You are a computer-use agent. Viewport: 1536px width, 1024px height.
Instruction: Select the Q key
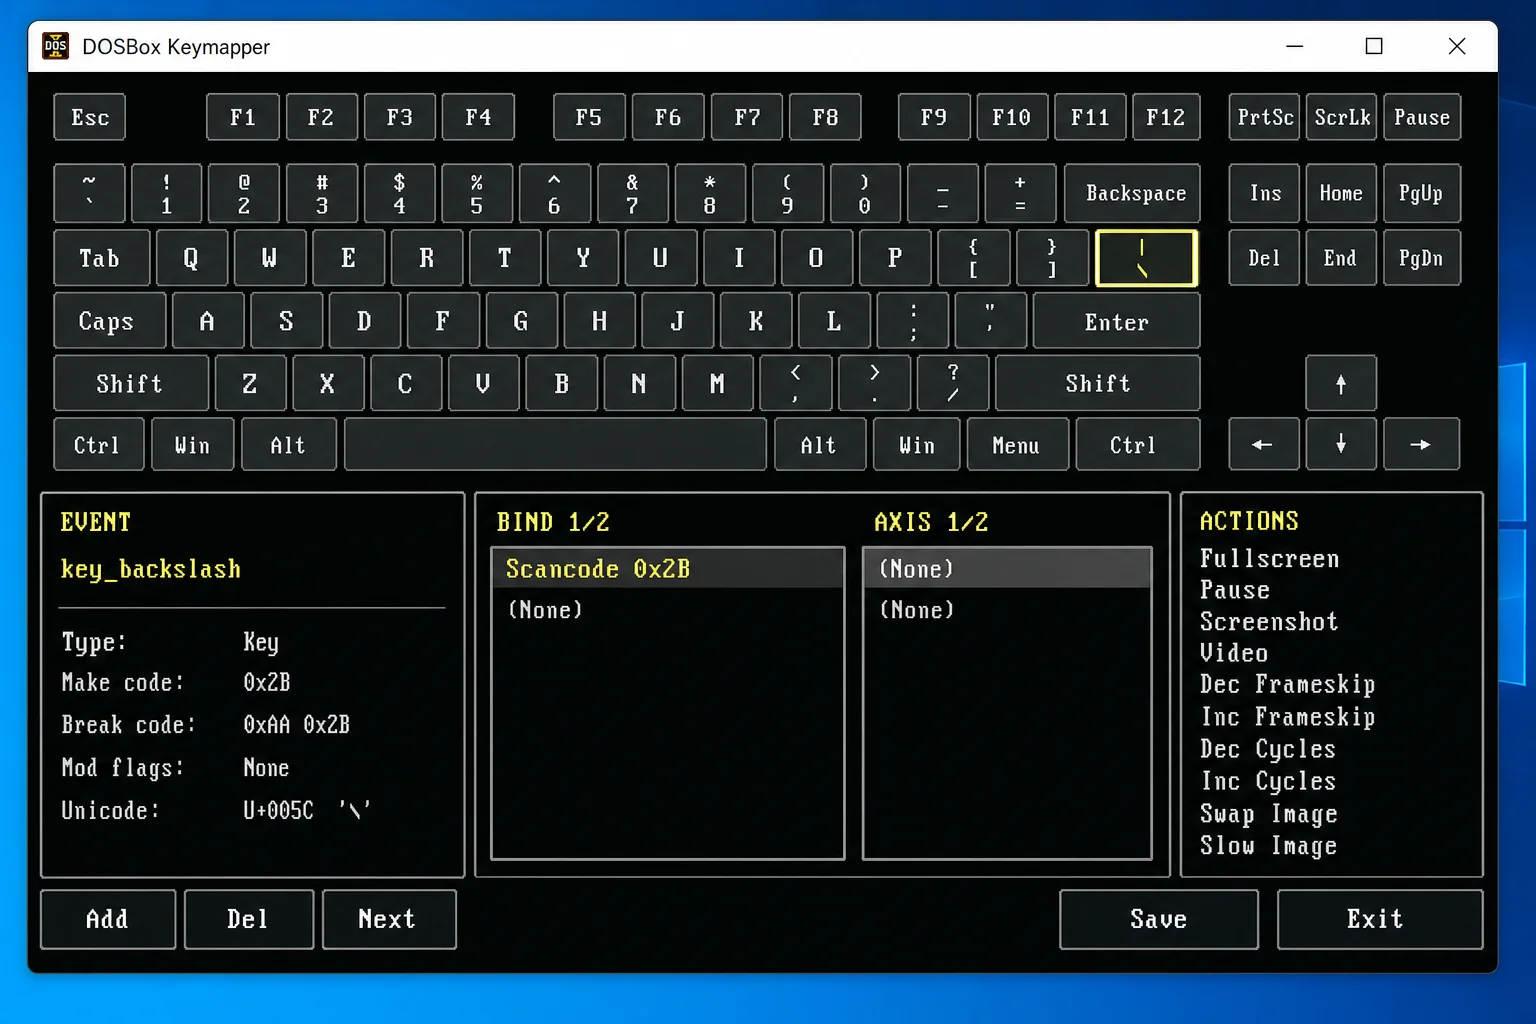pos(192,258)
